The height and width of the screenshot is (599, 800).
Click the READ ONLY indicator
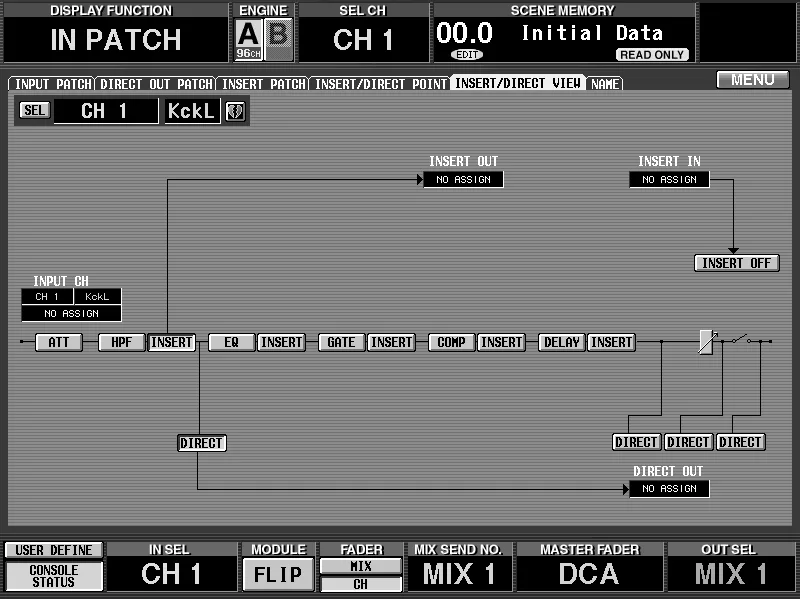click(x=652, y=55)
